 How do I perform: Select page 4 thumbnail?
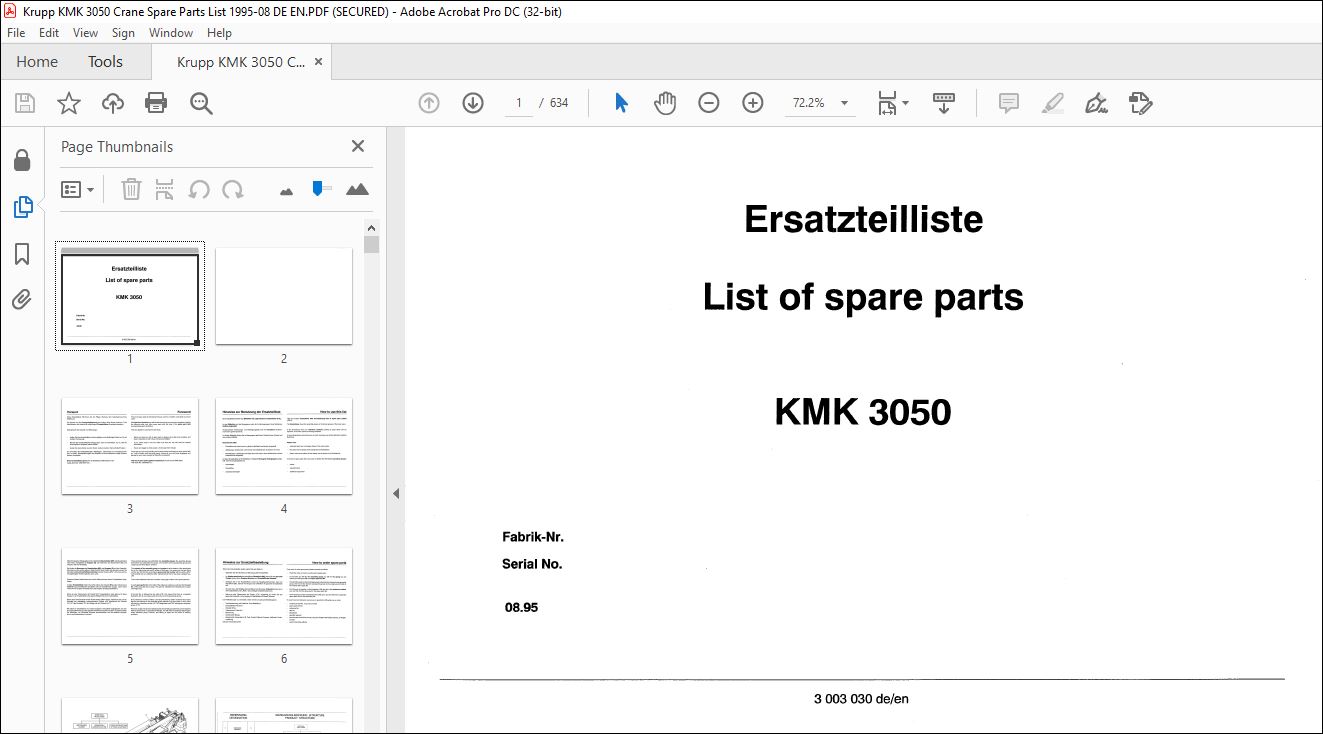point(284,446)
